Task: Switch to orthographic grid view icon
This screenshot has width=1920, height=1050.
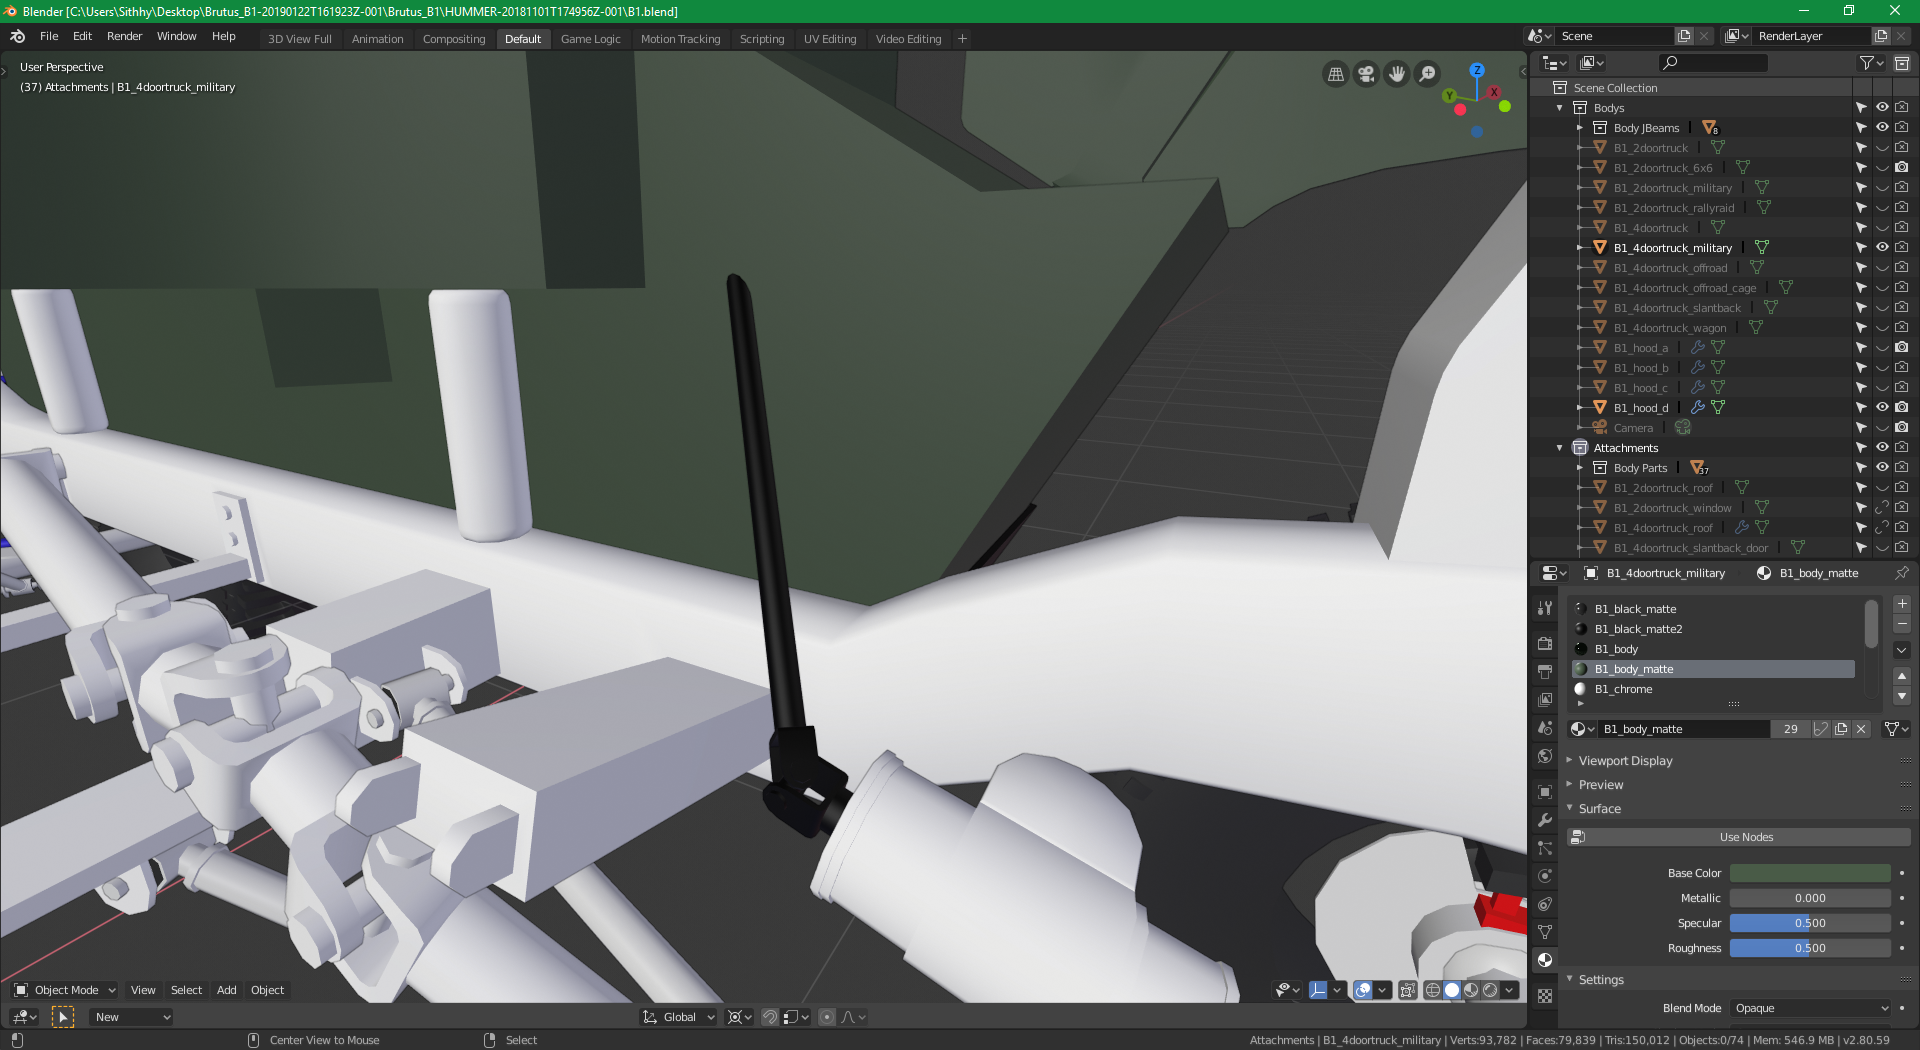Action: [x=1335, y=74]
